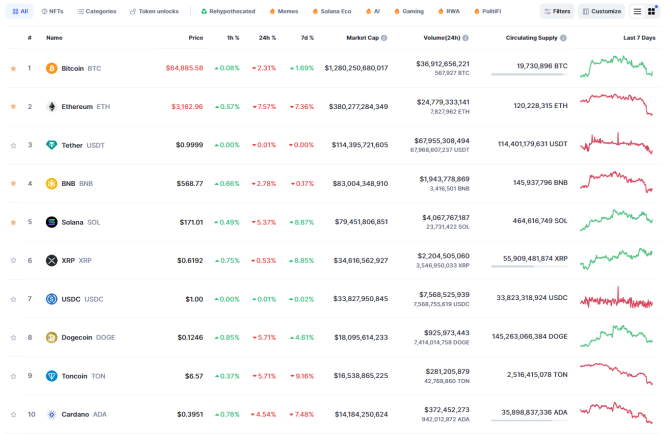The height and width of the screenshot is (434, 665).
Task: Sort table by Market Cap header
Action: coord(363,38)
